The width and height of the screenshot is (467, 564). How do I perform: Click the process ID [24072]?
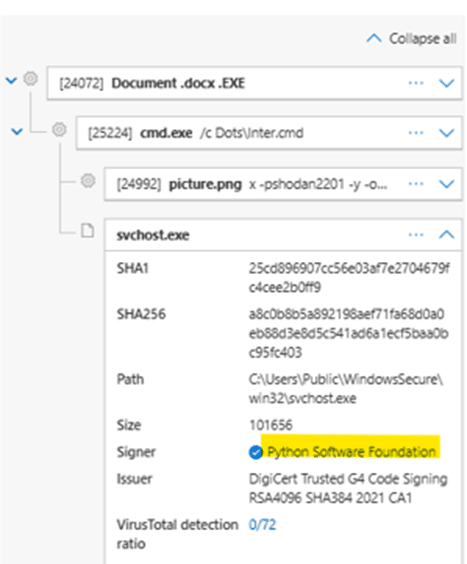pyautogui.click(x=81, y=83)
